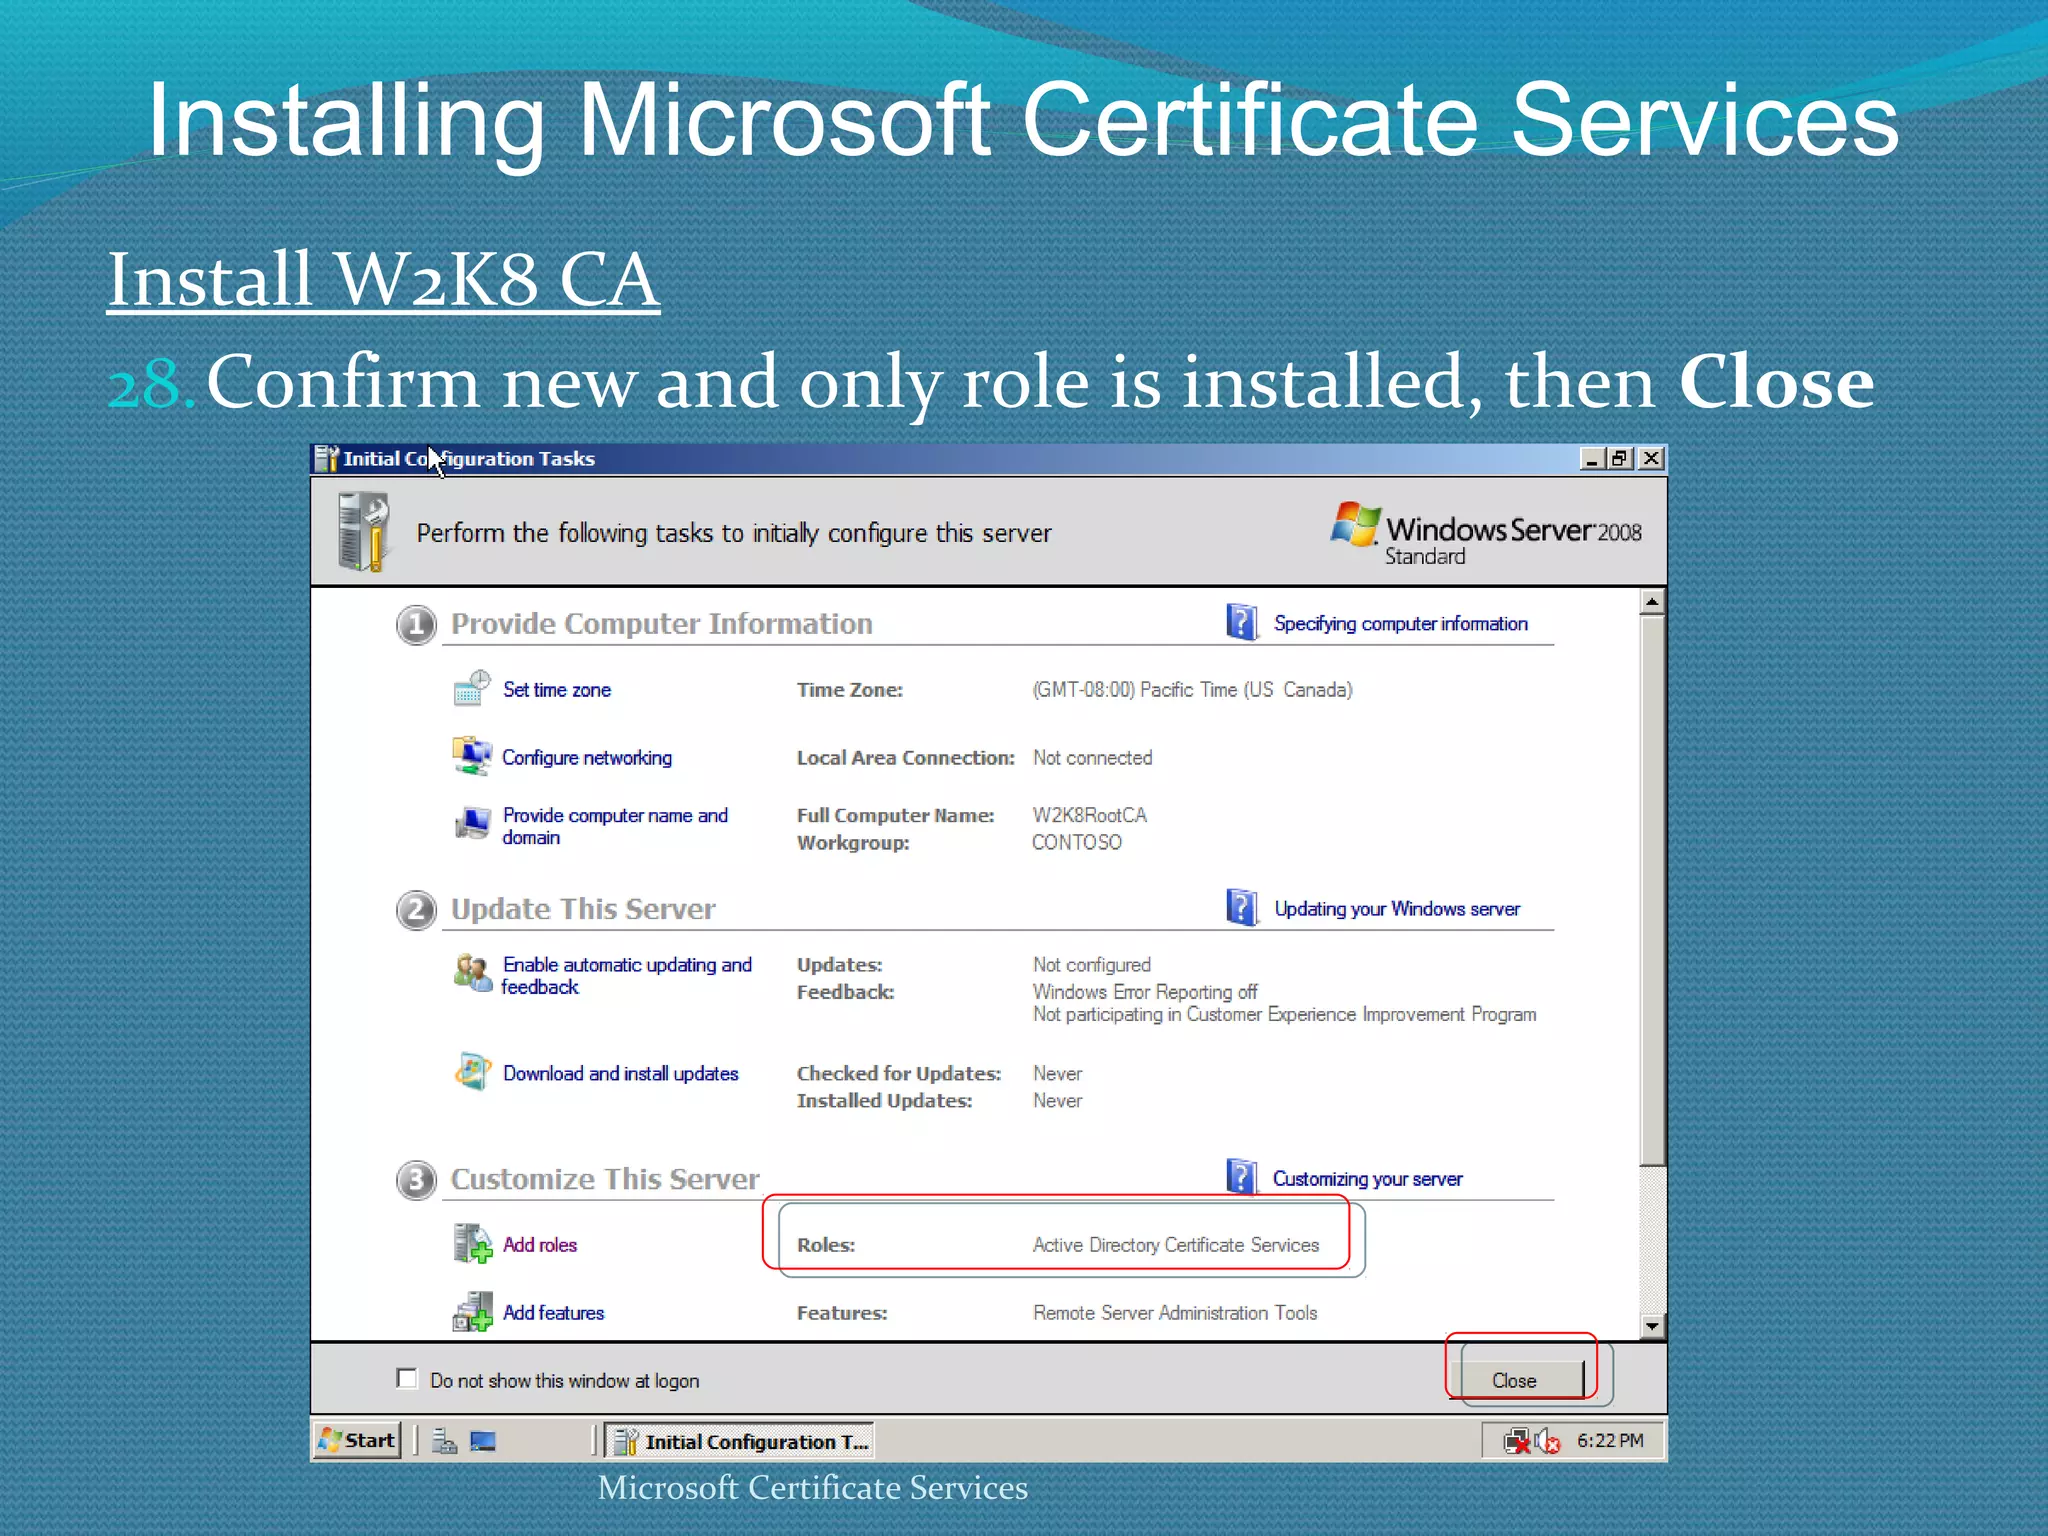Open help icon beside Customizing your server
Image resolution: width=2048 pixels, height=1536 pixels.
coord(1241,1177)
